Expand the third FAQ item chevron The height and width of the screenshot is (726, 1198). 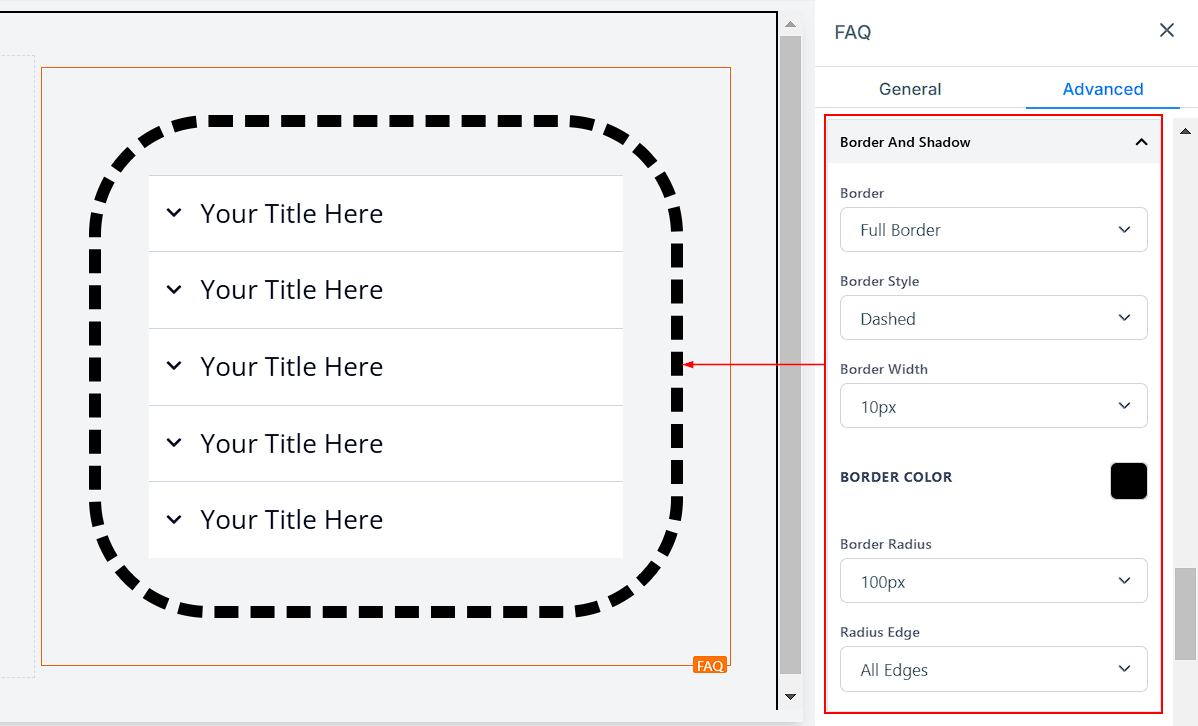(174, 366)
